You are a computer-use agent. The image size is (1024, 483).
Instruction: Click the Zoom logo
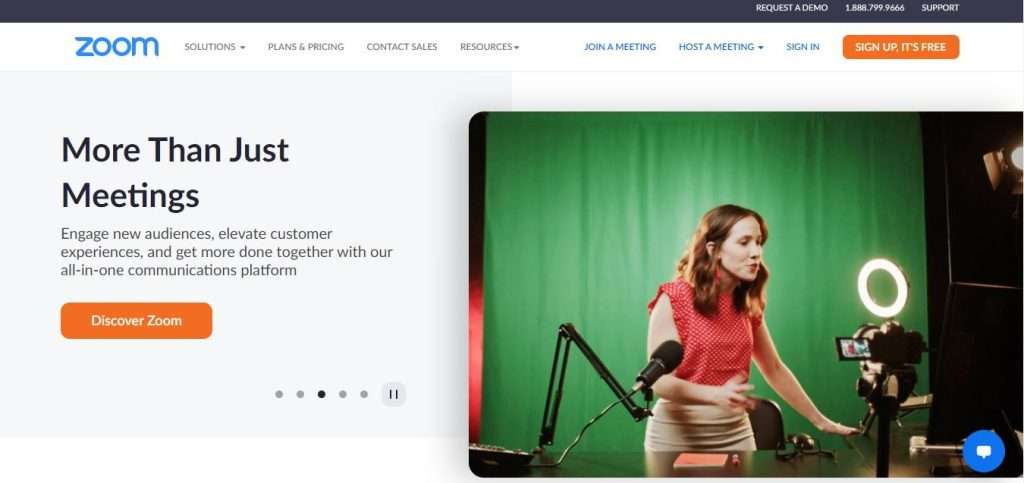point(116,46)
